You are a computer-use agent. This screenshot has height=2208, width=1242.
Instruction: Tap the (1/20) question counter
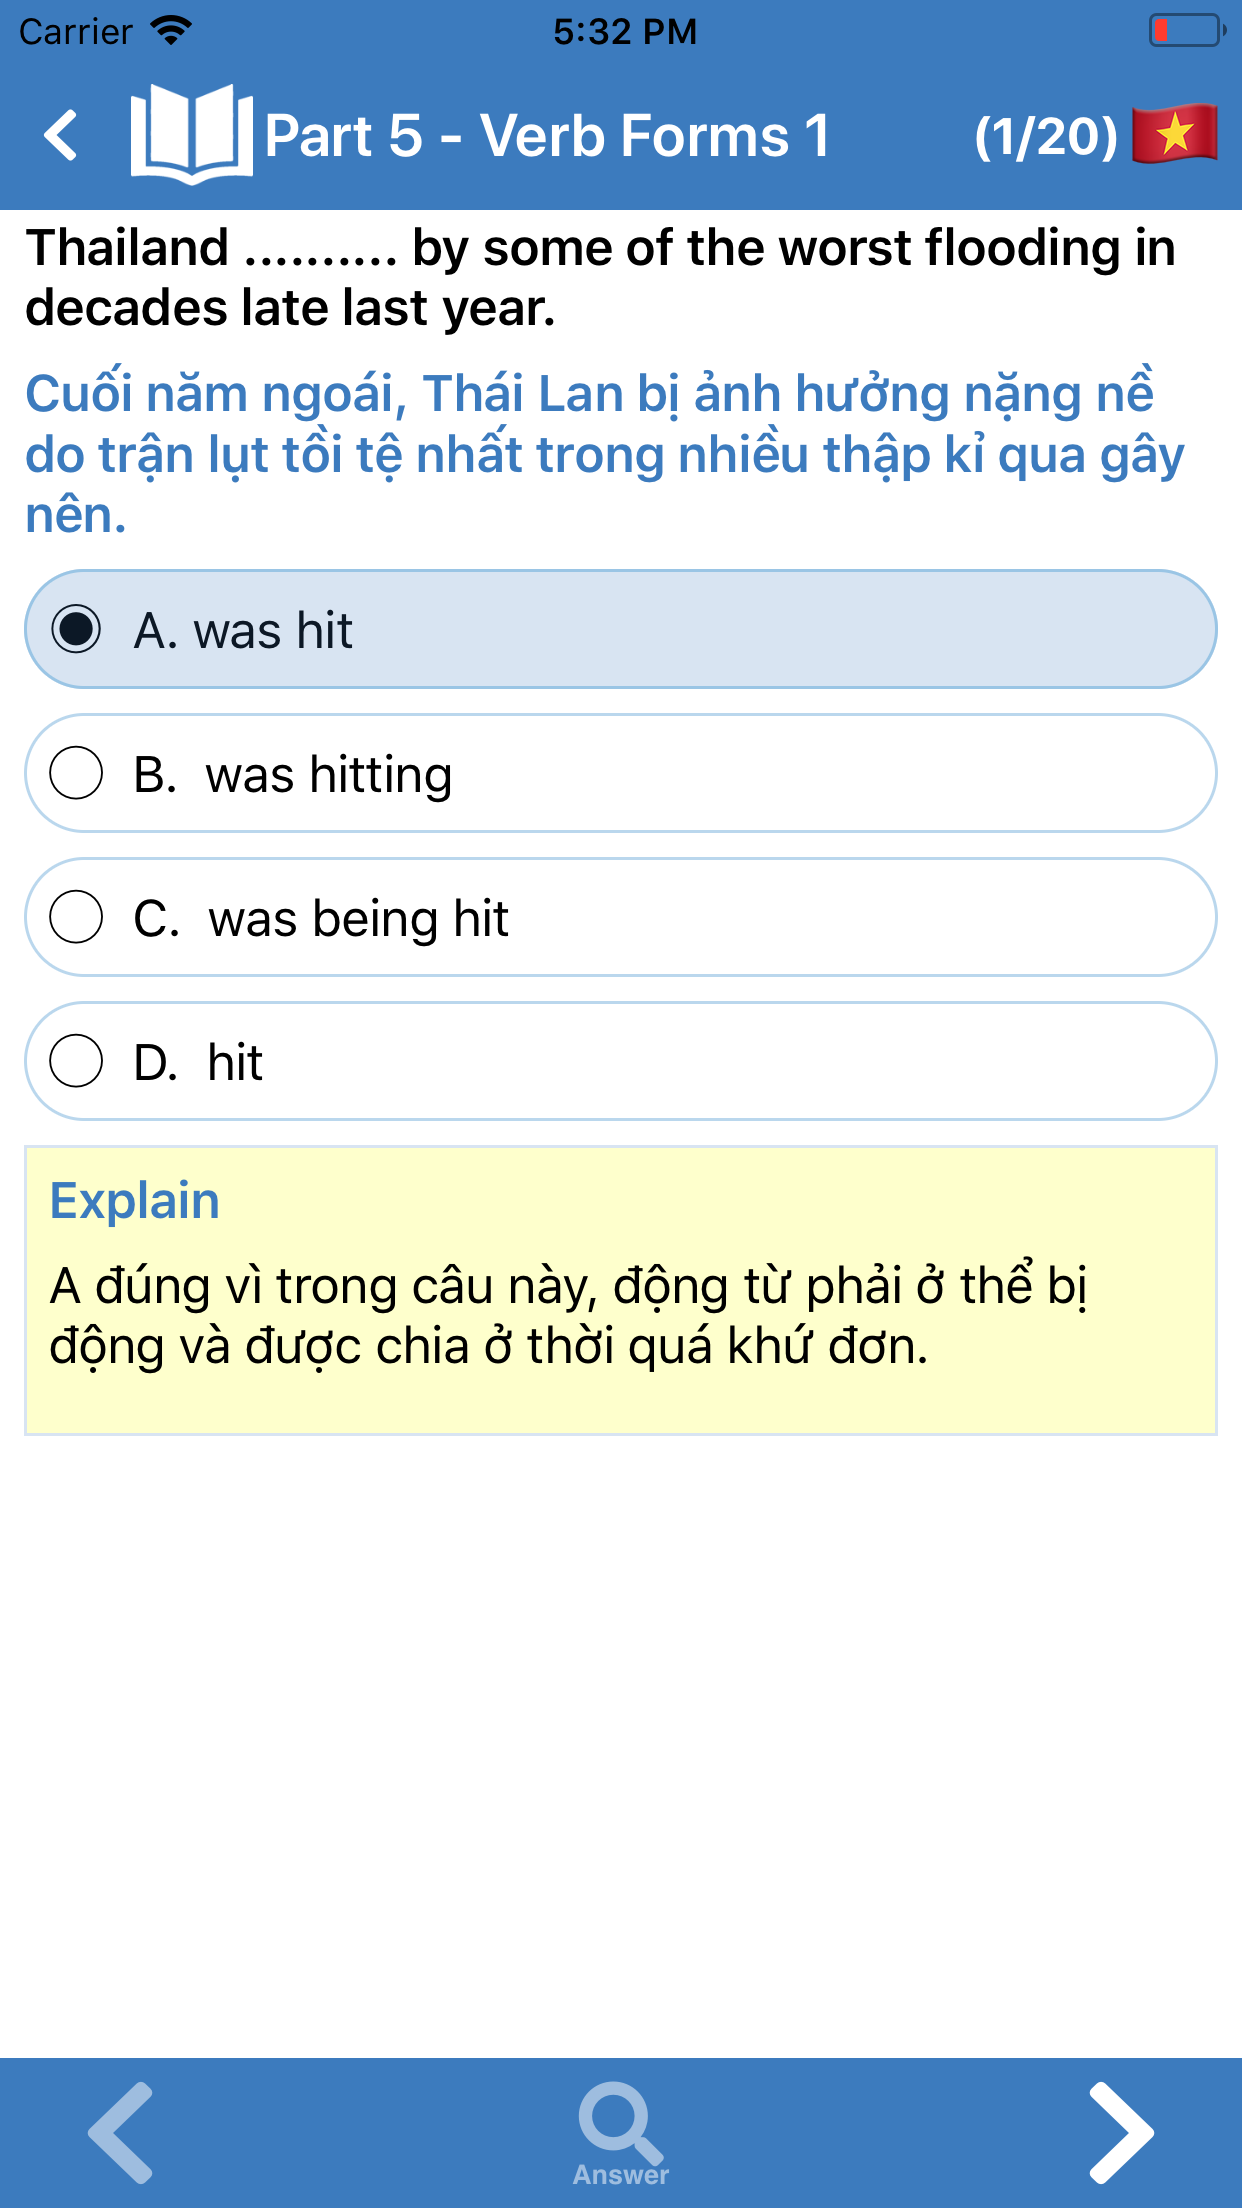(x=1046, y=136)
